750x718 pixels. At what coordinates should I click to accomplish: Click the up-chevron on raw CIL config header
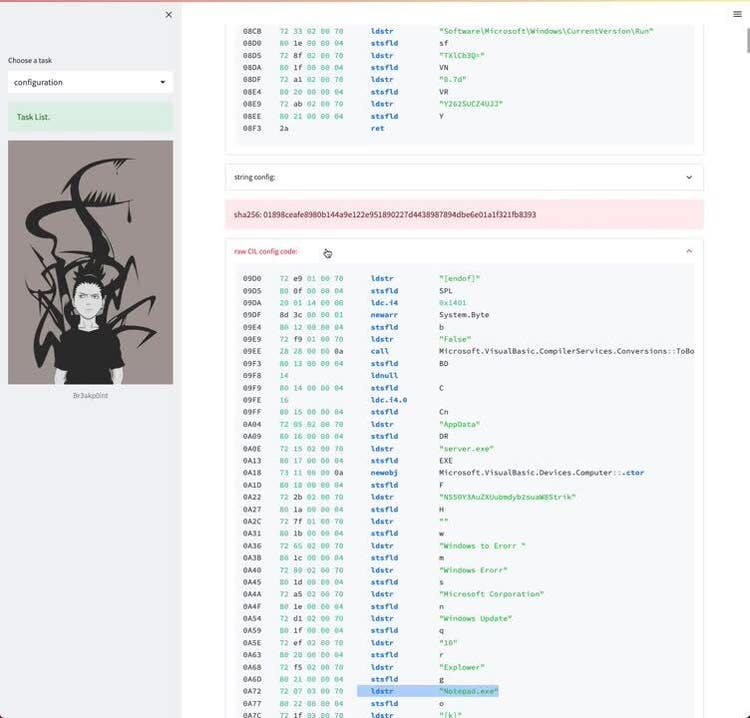pos(689,251)
